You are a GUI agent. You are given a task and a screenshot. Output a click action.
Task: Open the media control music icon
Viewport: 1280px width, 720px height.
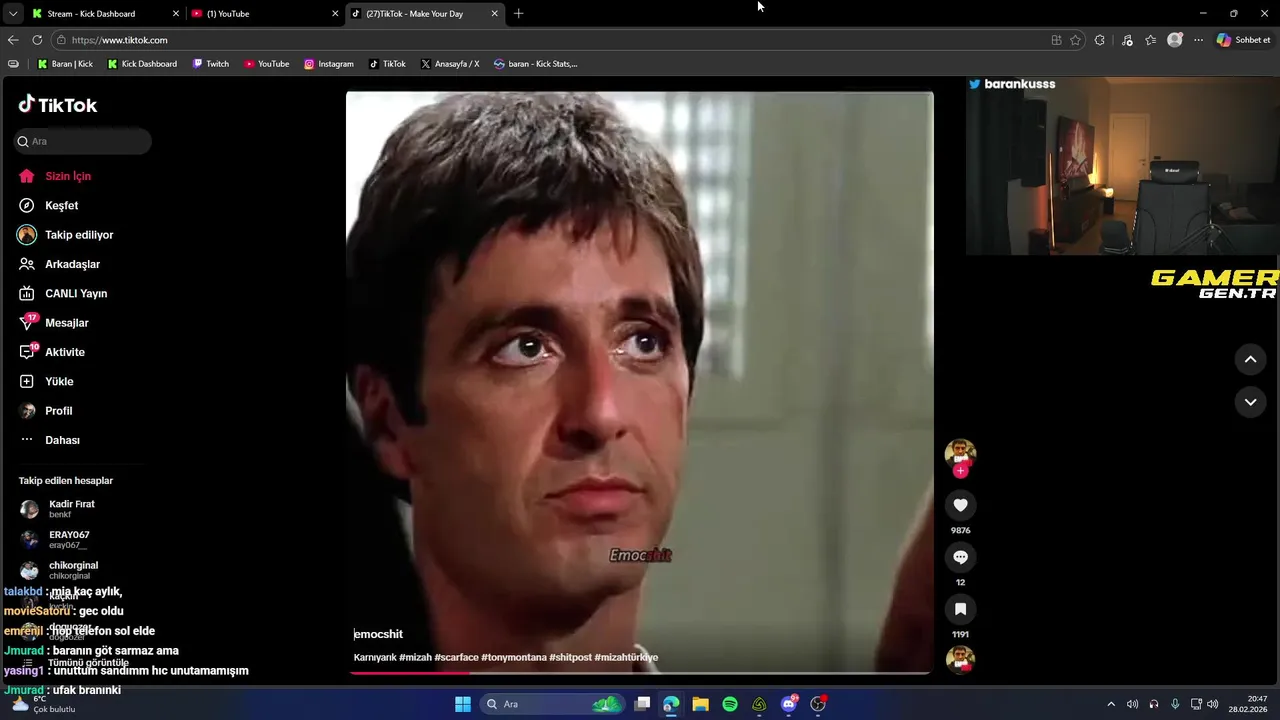[x=1127, y=40]
